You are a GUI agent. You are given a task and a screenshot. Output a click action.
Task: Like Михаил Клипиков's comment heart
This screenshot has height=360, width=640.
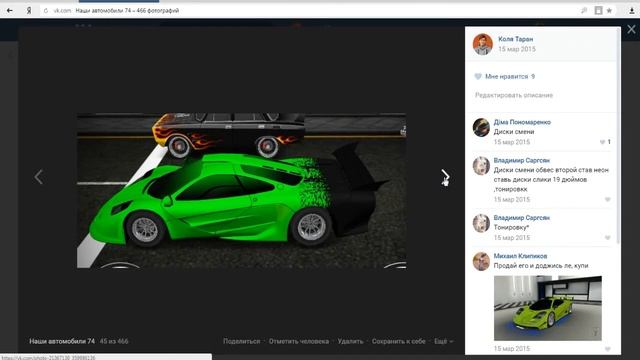[x=607, y=349]
